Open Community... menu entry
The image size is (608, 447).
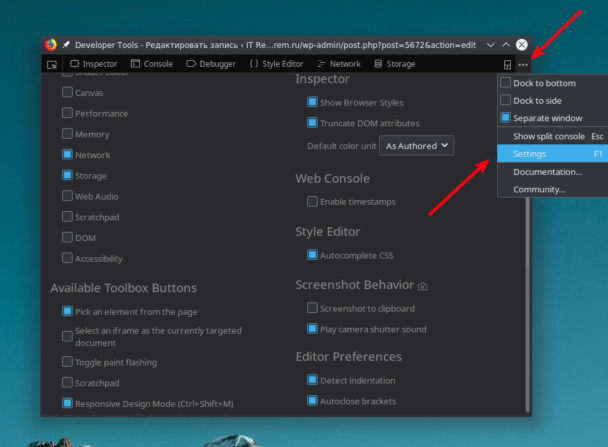click(553, 190)
